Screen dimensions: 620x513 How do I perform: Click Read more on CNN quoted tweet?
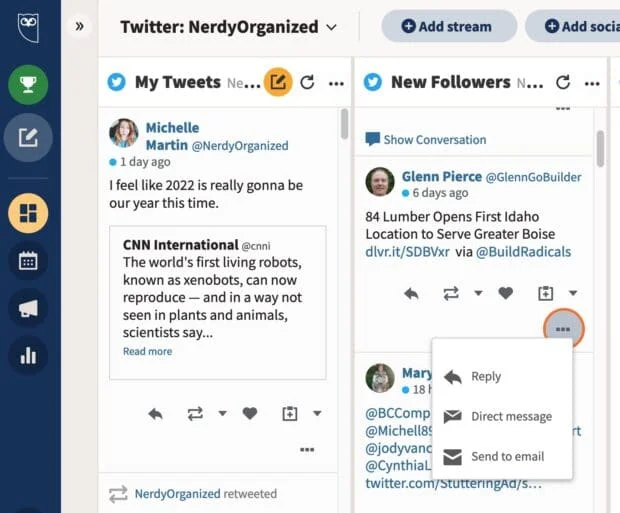pos(147,351)
